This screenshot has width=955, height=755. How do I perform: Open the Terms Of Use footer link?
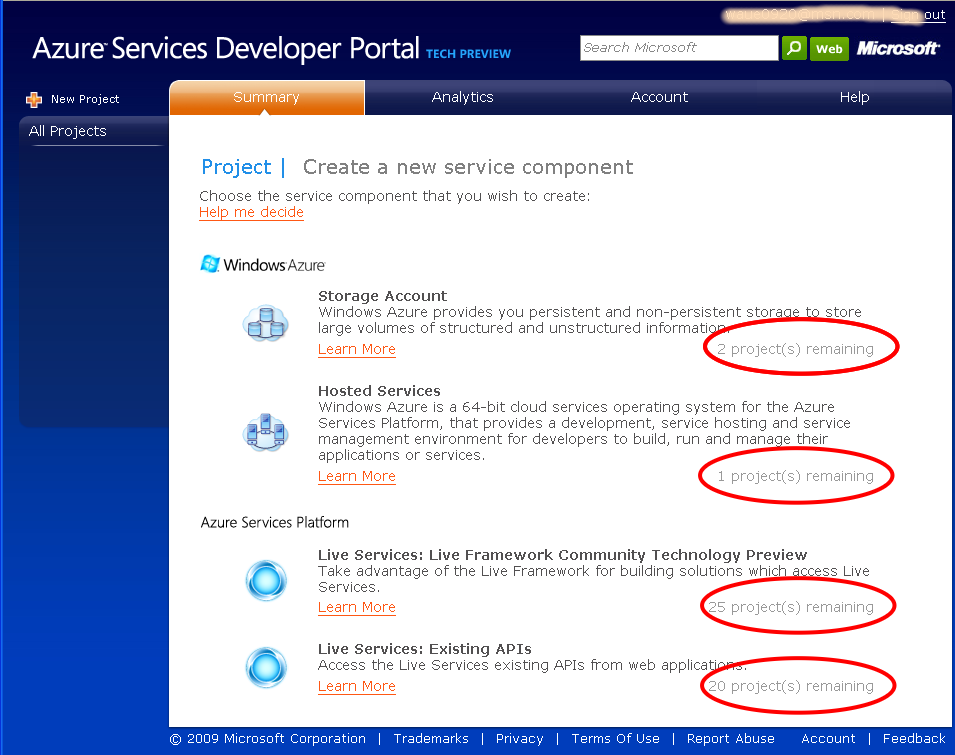coord(615,739)
